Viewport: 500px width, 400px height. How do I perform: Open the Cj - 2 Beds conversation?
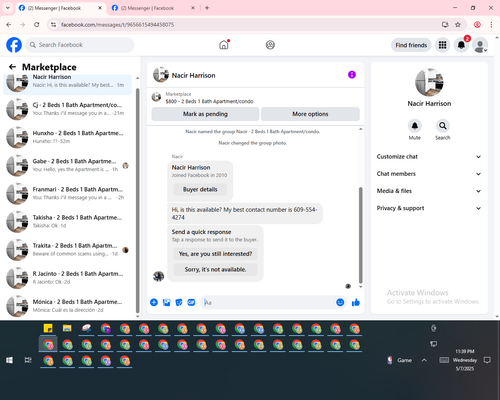tap(67, 109)
